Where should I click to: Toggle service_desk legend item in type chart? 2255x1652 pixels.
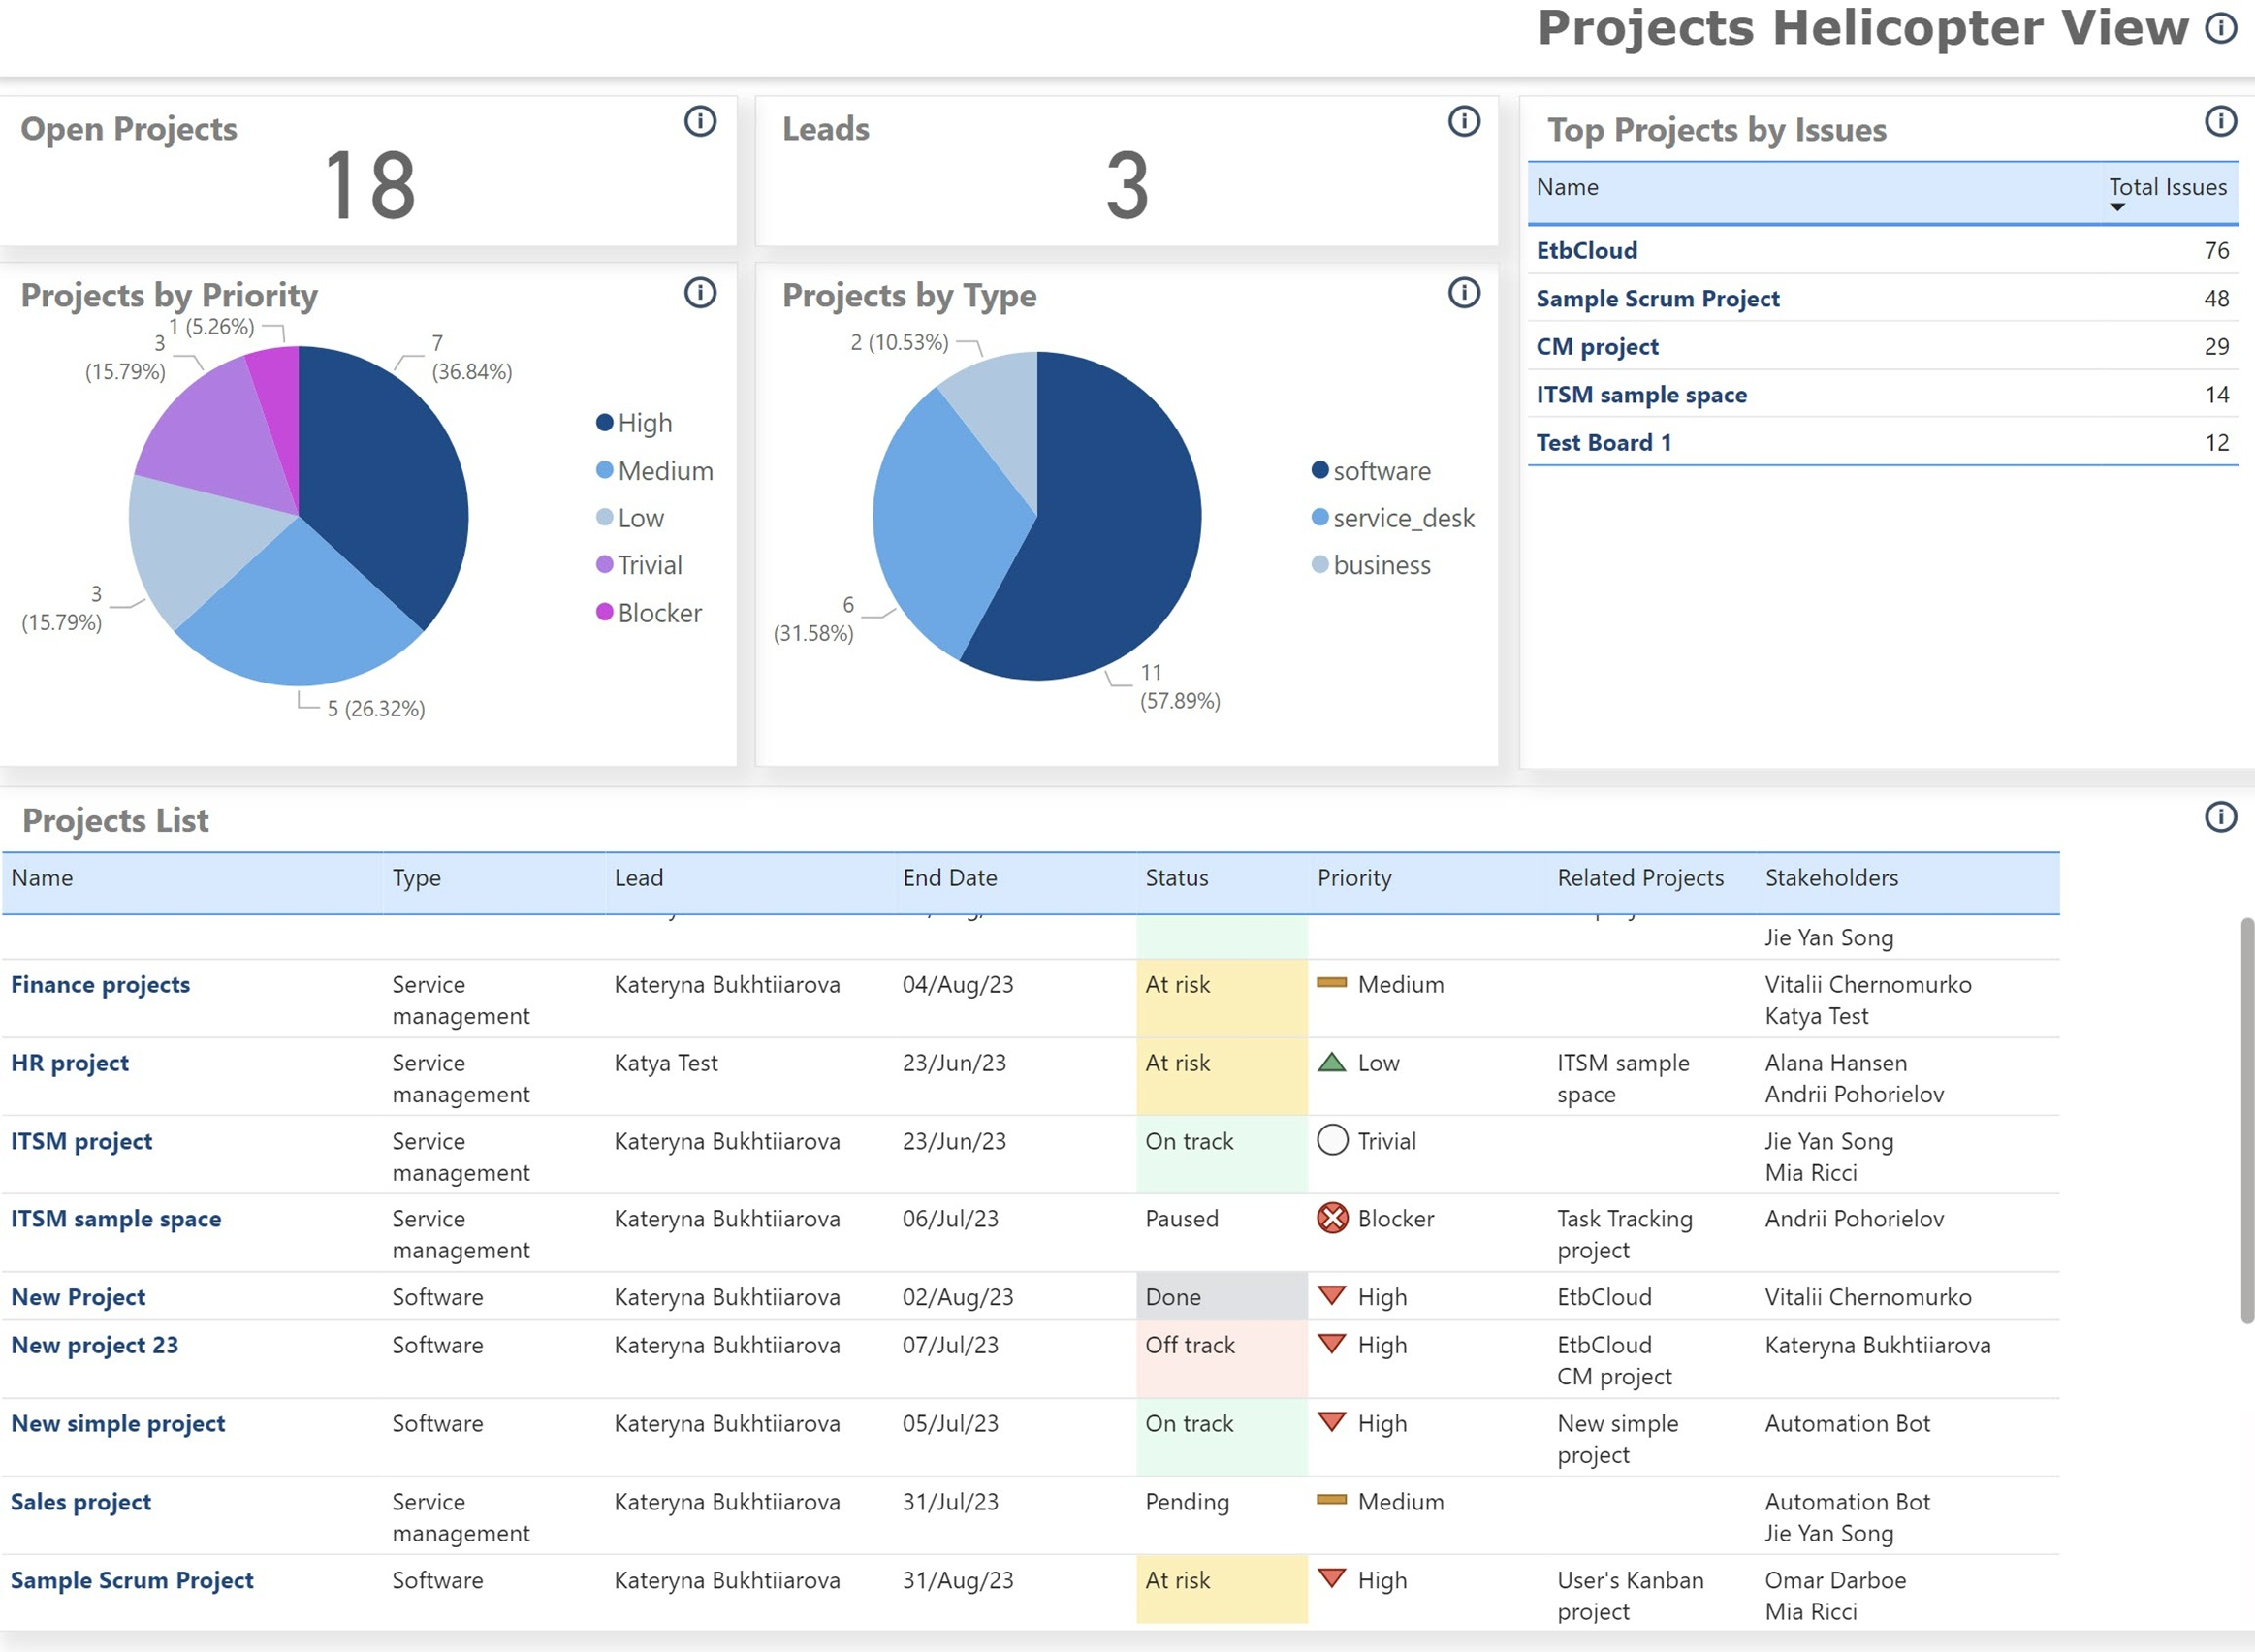pyautogui.click(x=1402, y=518)
